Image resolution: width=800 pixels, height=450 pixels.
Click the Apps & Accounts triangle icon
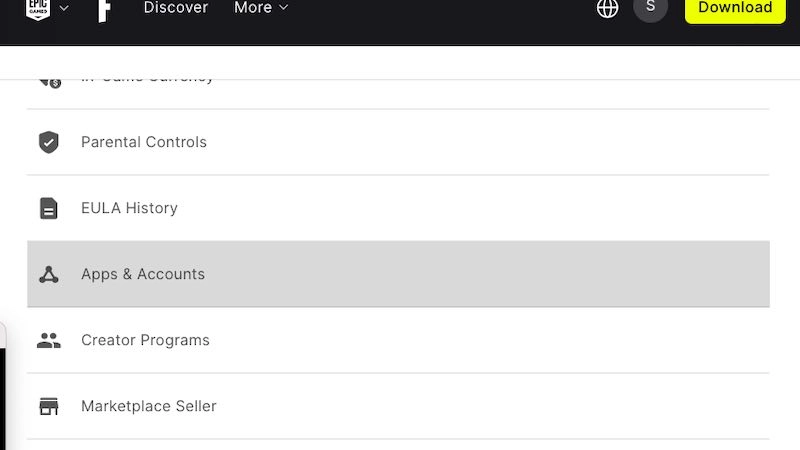click(48, 274)
